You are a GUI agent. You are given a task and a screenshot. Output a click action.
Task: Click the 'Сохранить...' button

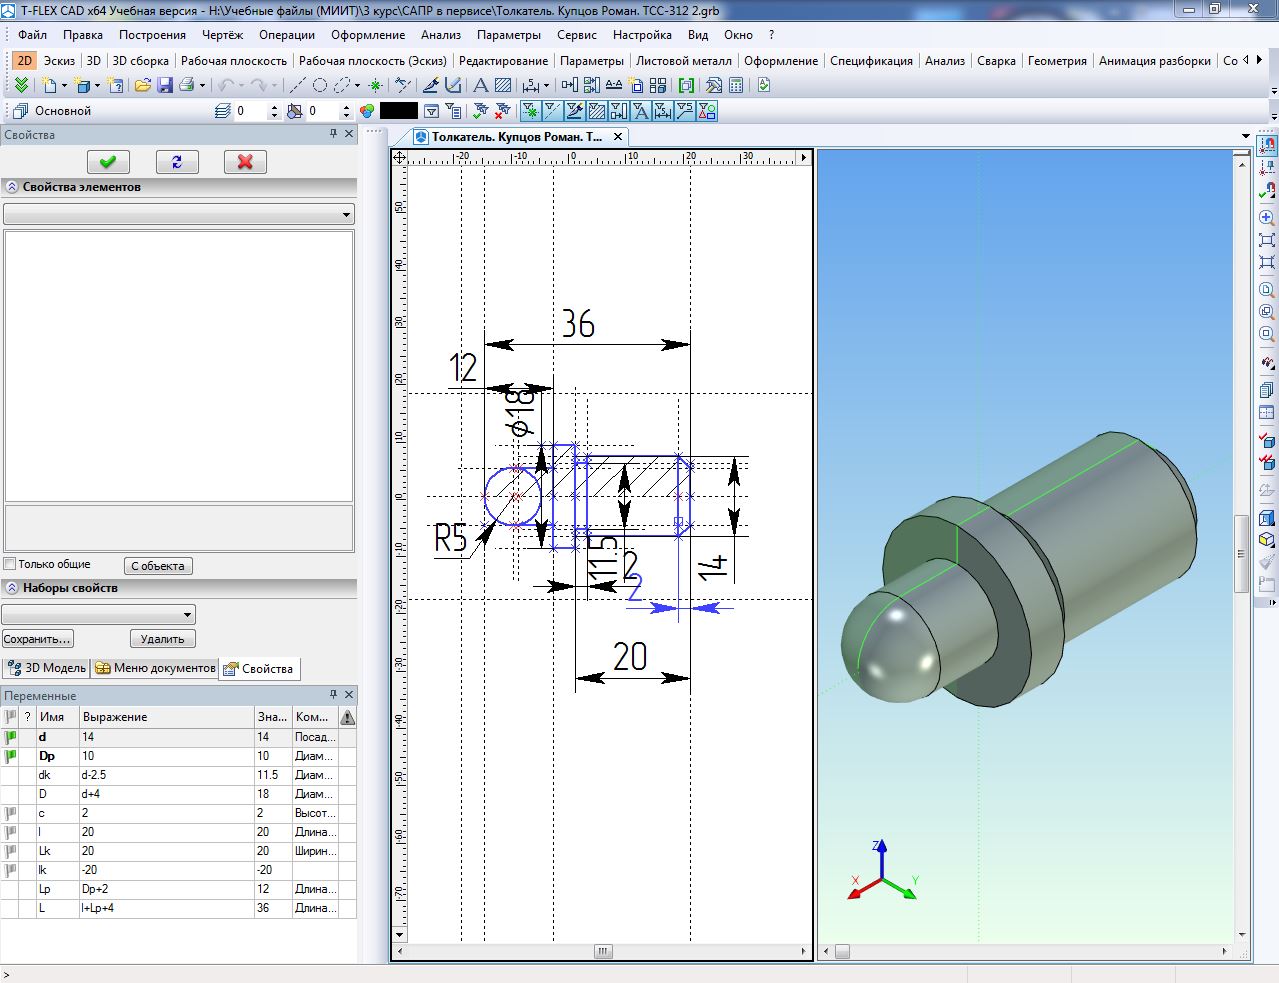(x=37, y=639)
